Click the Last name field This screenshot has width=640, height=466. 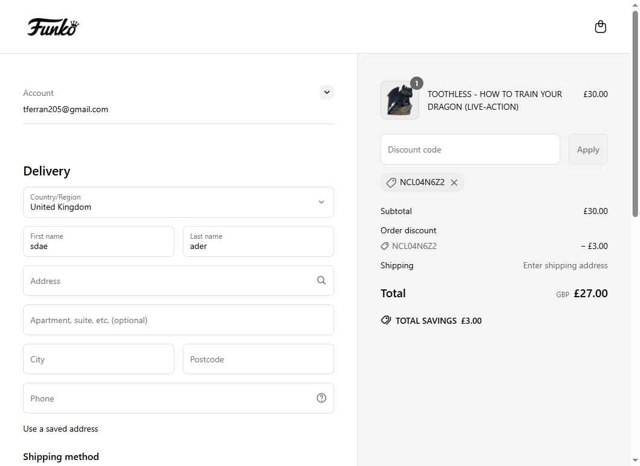[x=258, y=241]
